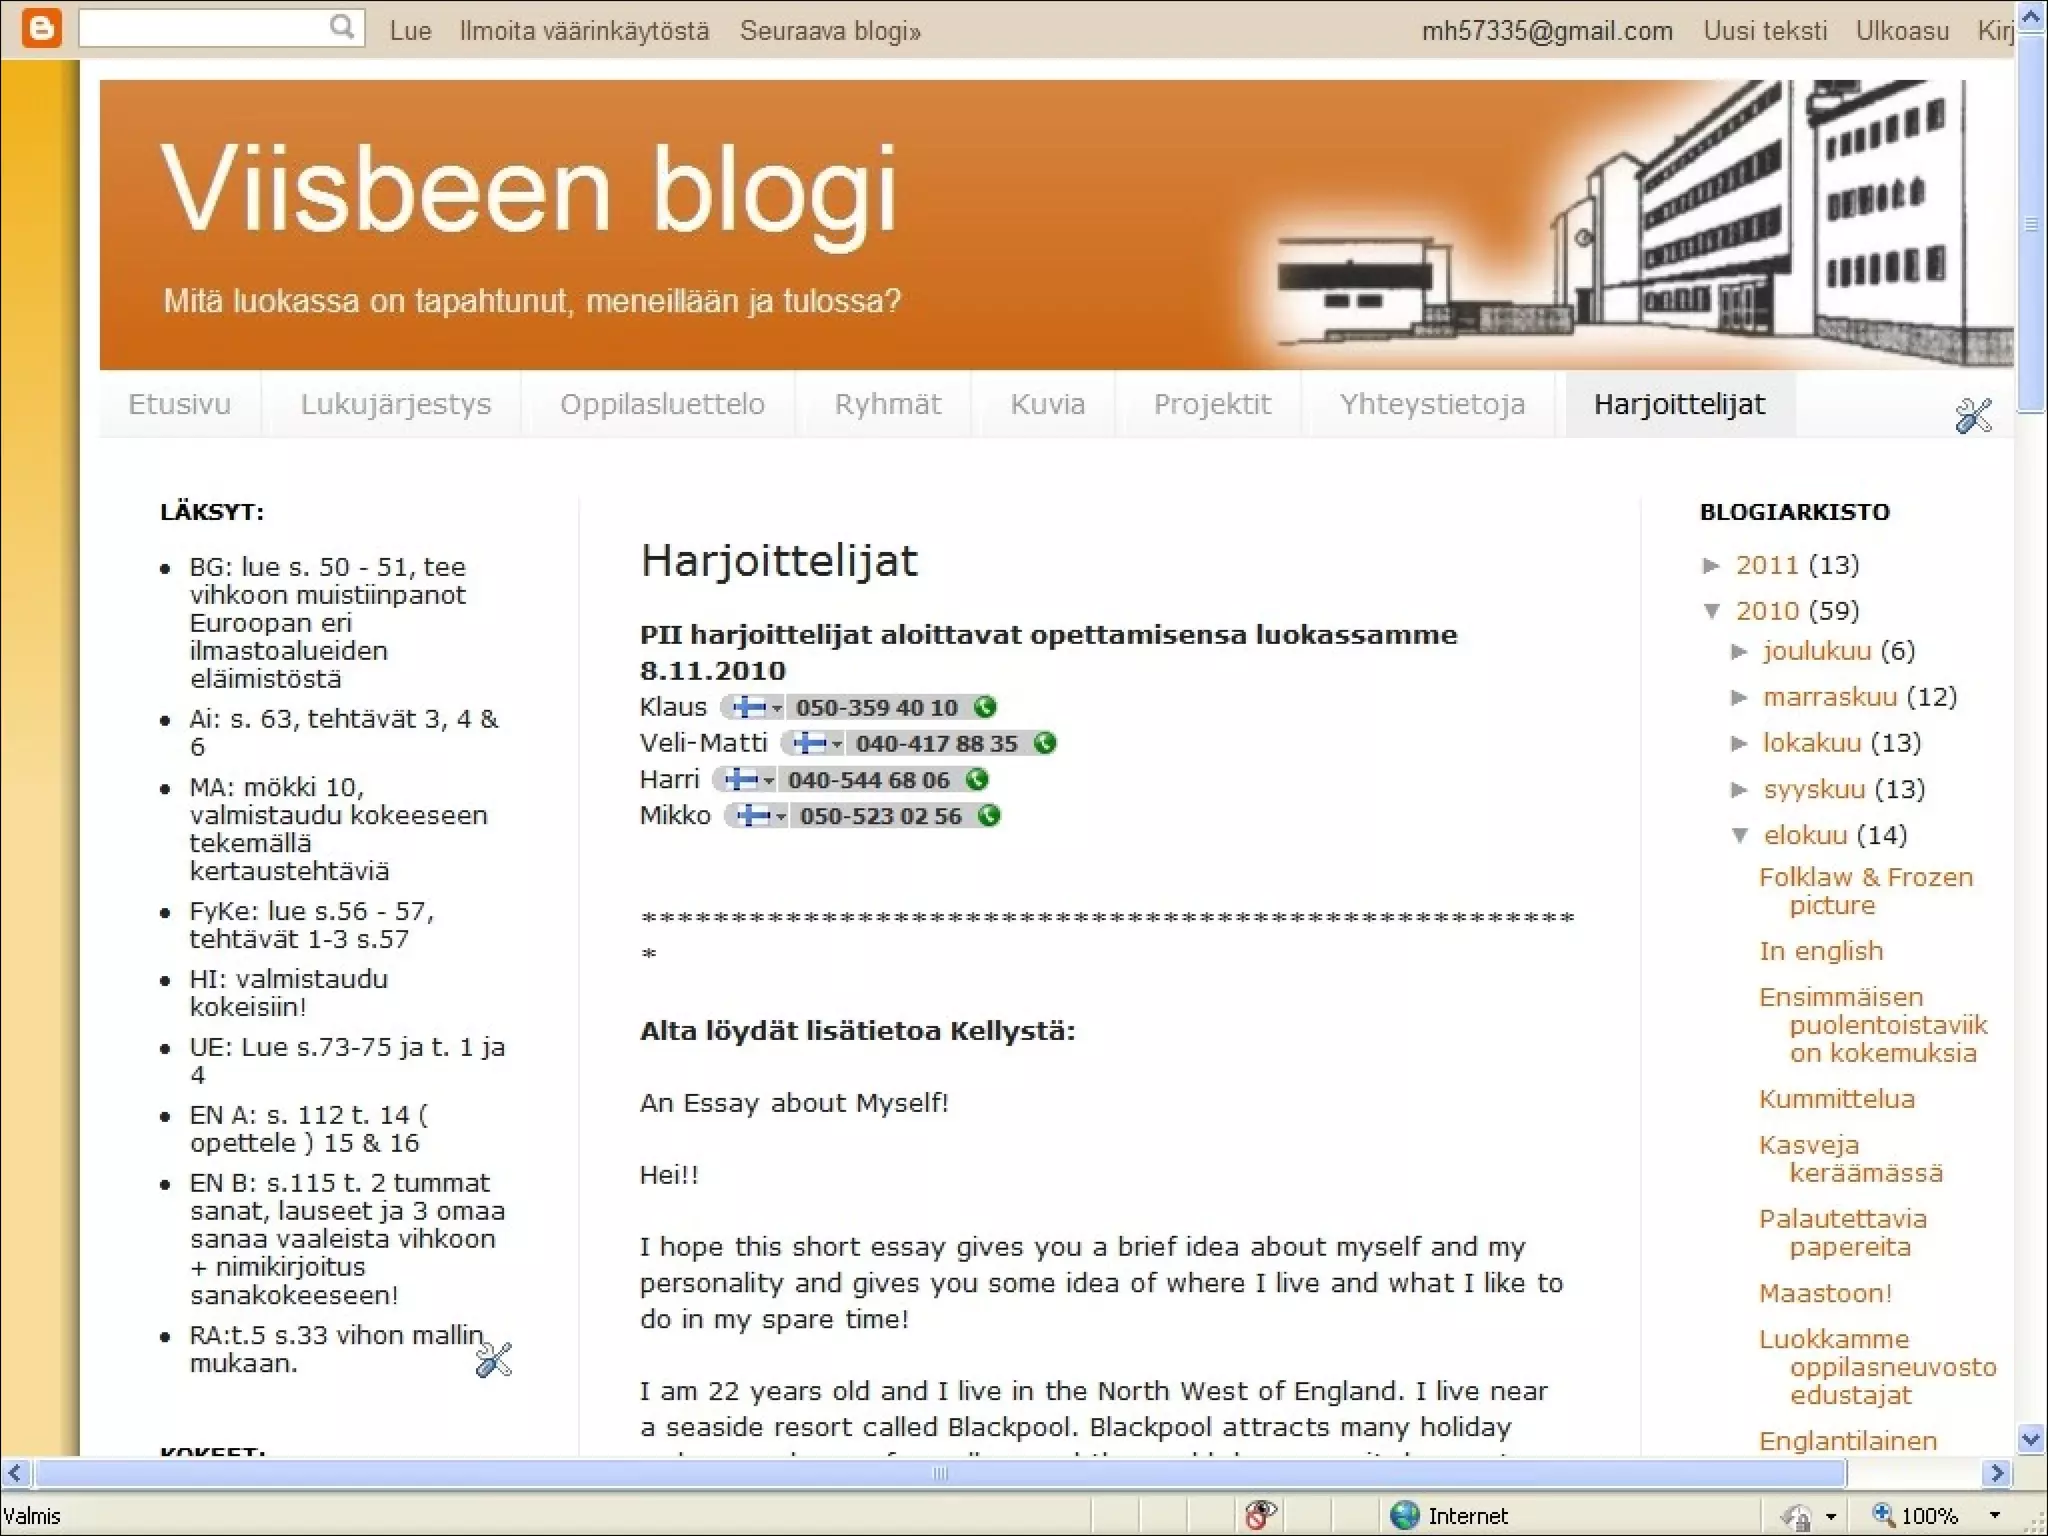Expand the marraskuu month archive
The height and width of the screenshot is (1536, 2048).
(x=1740, y=697)
